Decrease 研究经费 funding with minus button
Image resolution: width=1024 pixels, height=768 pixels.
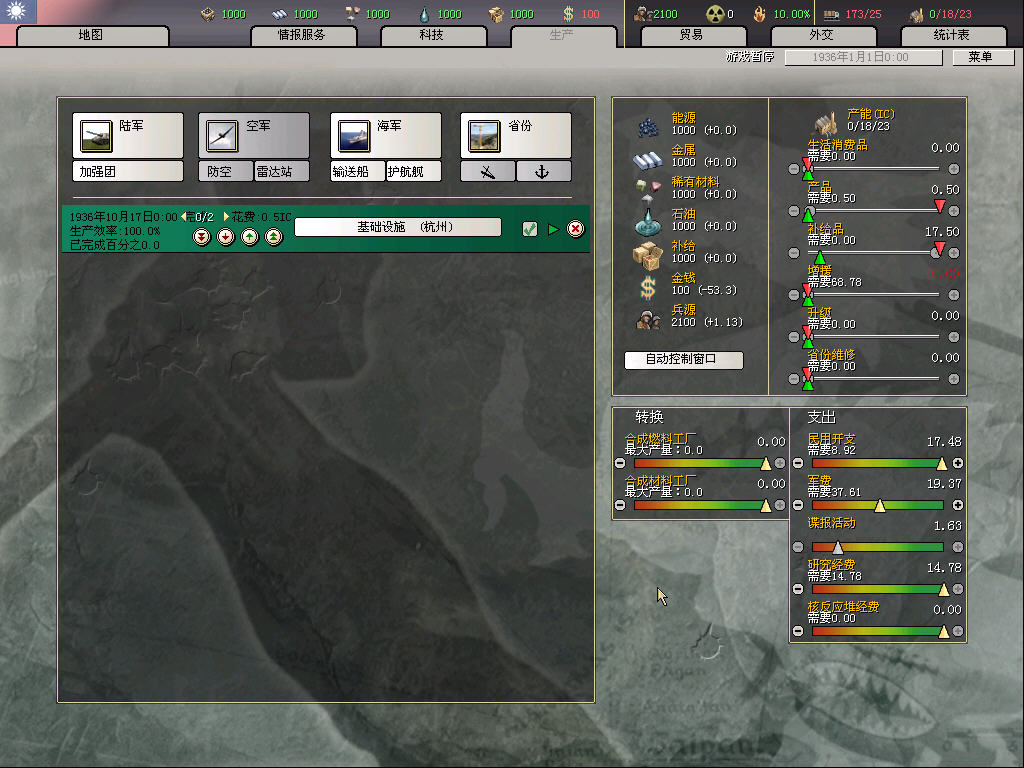click(797, 589)
